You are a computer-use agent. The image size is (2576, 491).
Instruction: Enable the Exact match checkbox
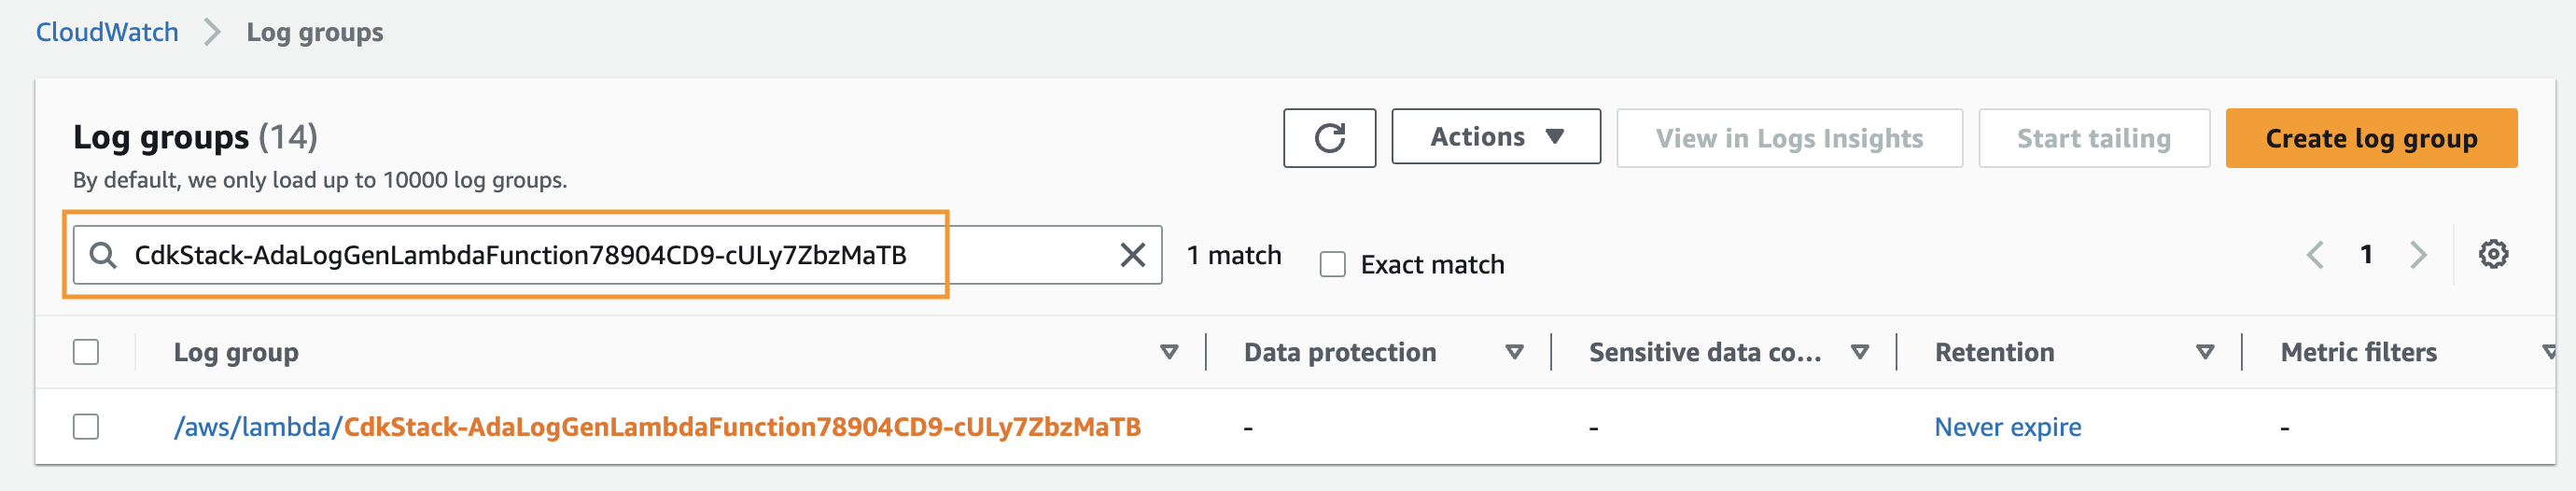[1332, 264]
